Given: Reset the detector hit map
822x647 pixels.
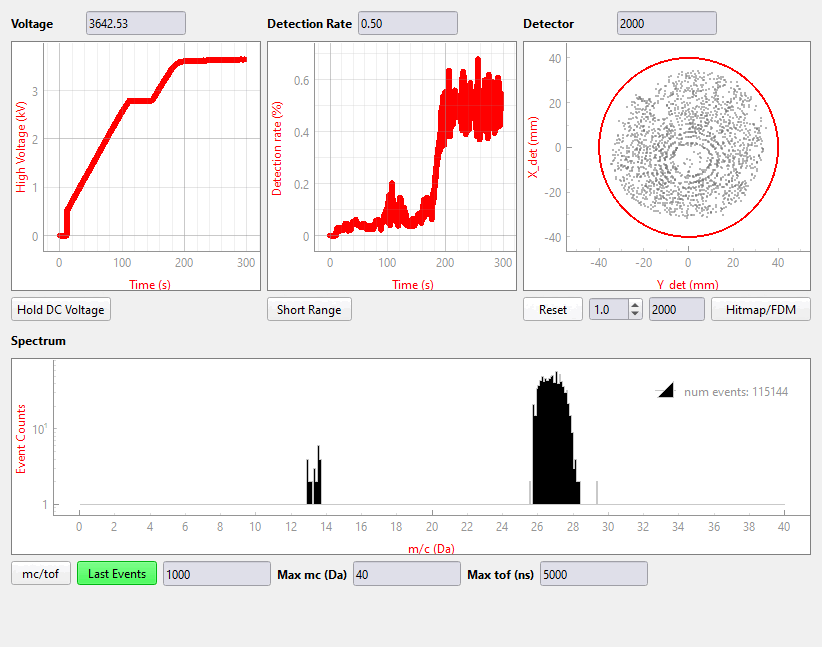Looking at the screenshot, I should [x=553, y=309].
